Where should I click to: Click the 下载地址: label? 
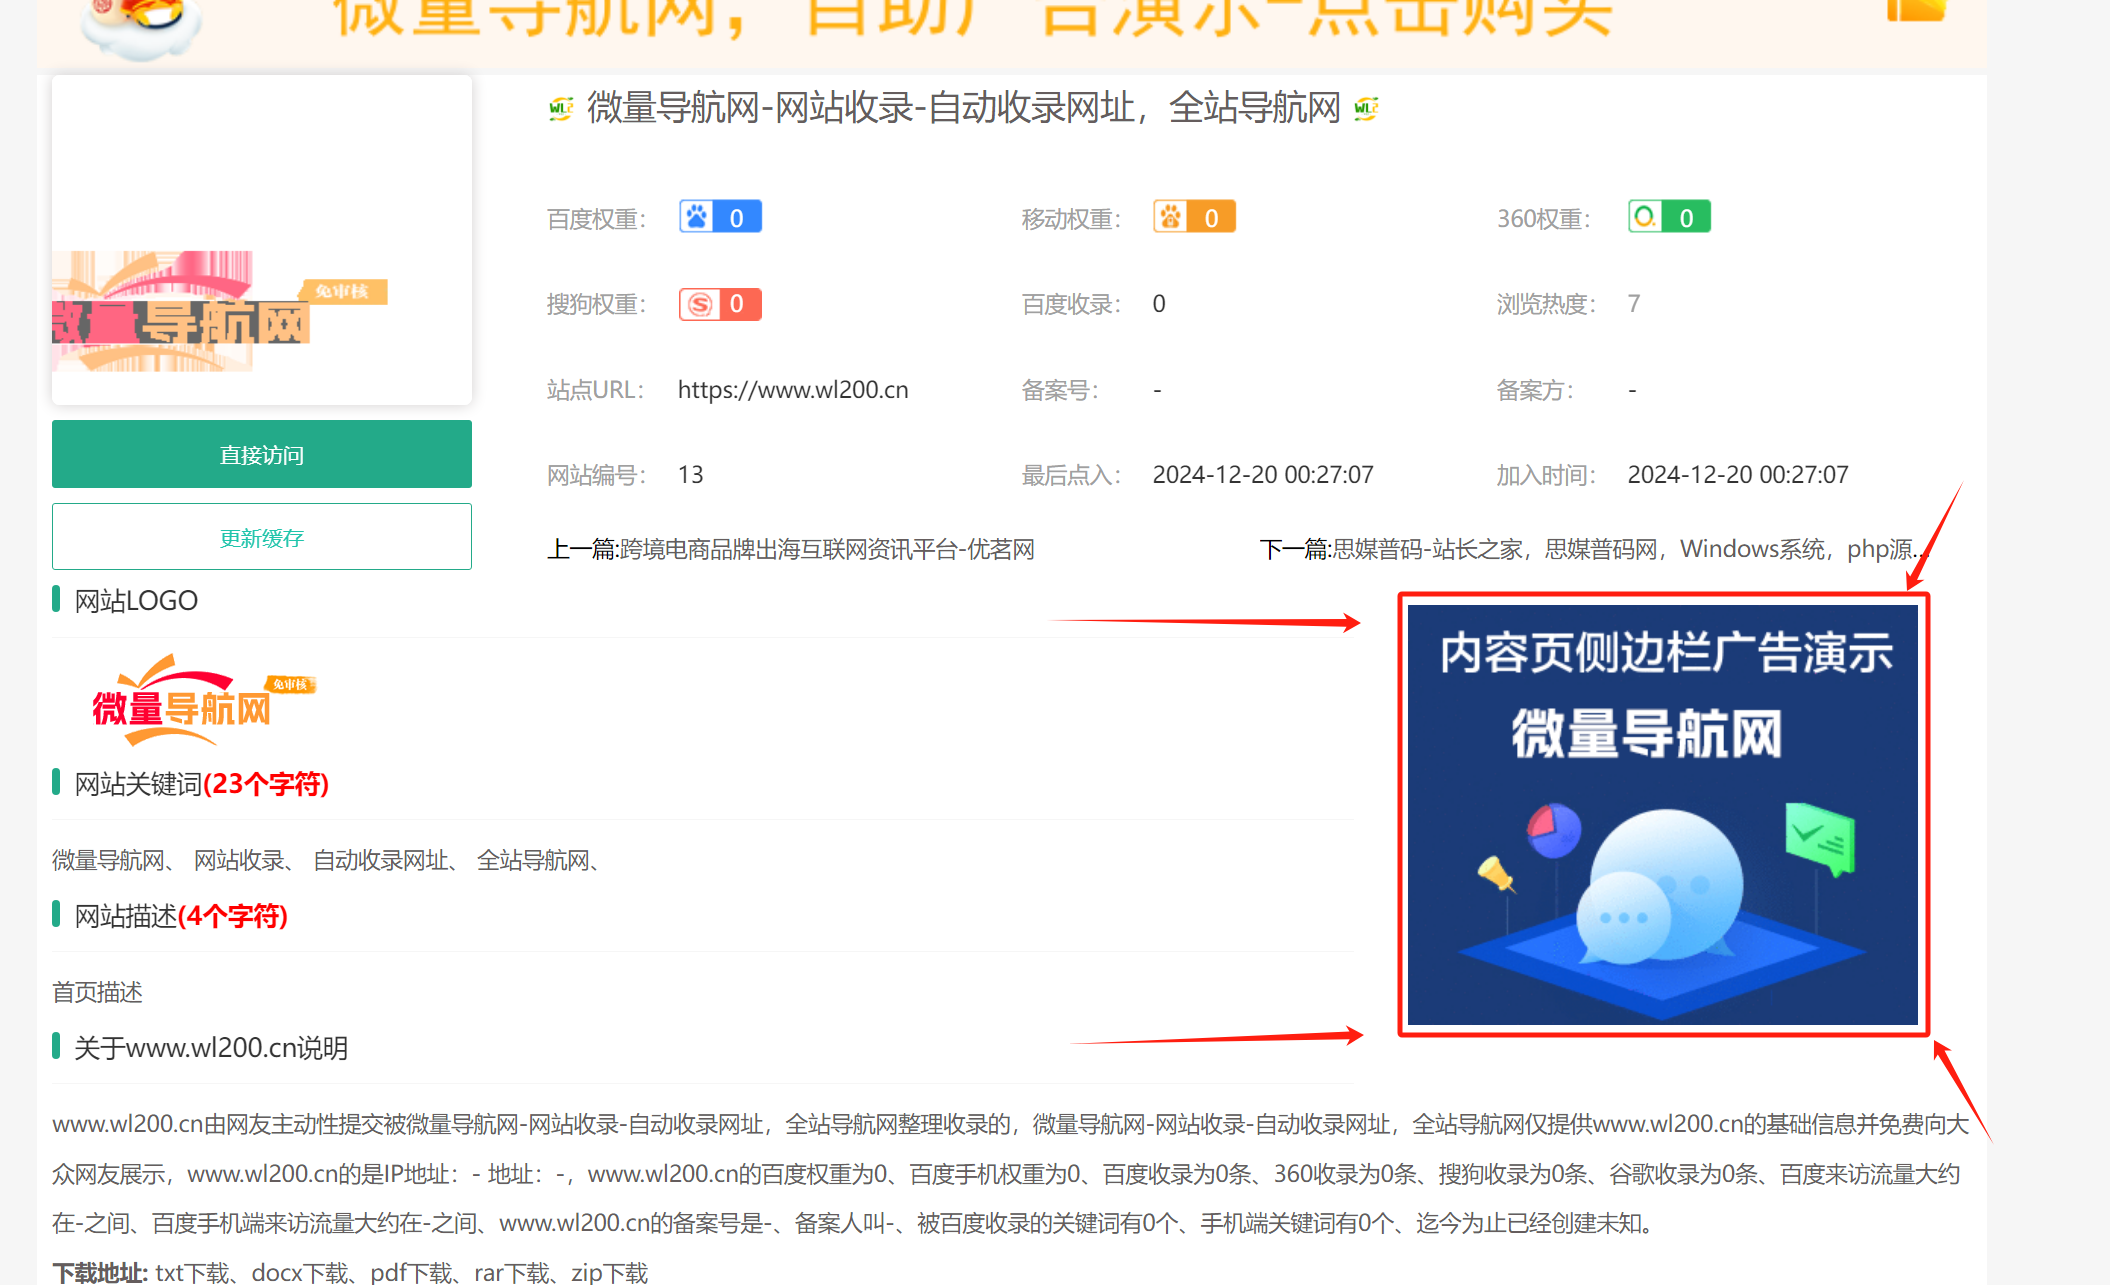100,1272
